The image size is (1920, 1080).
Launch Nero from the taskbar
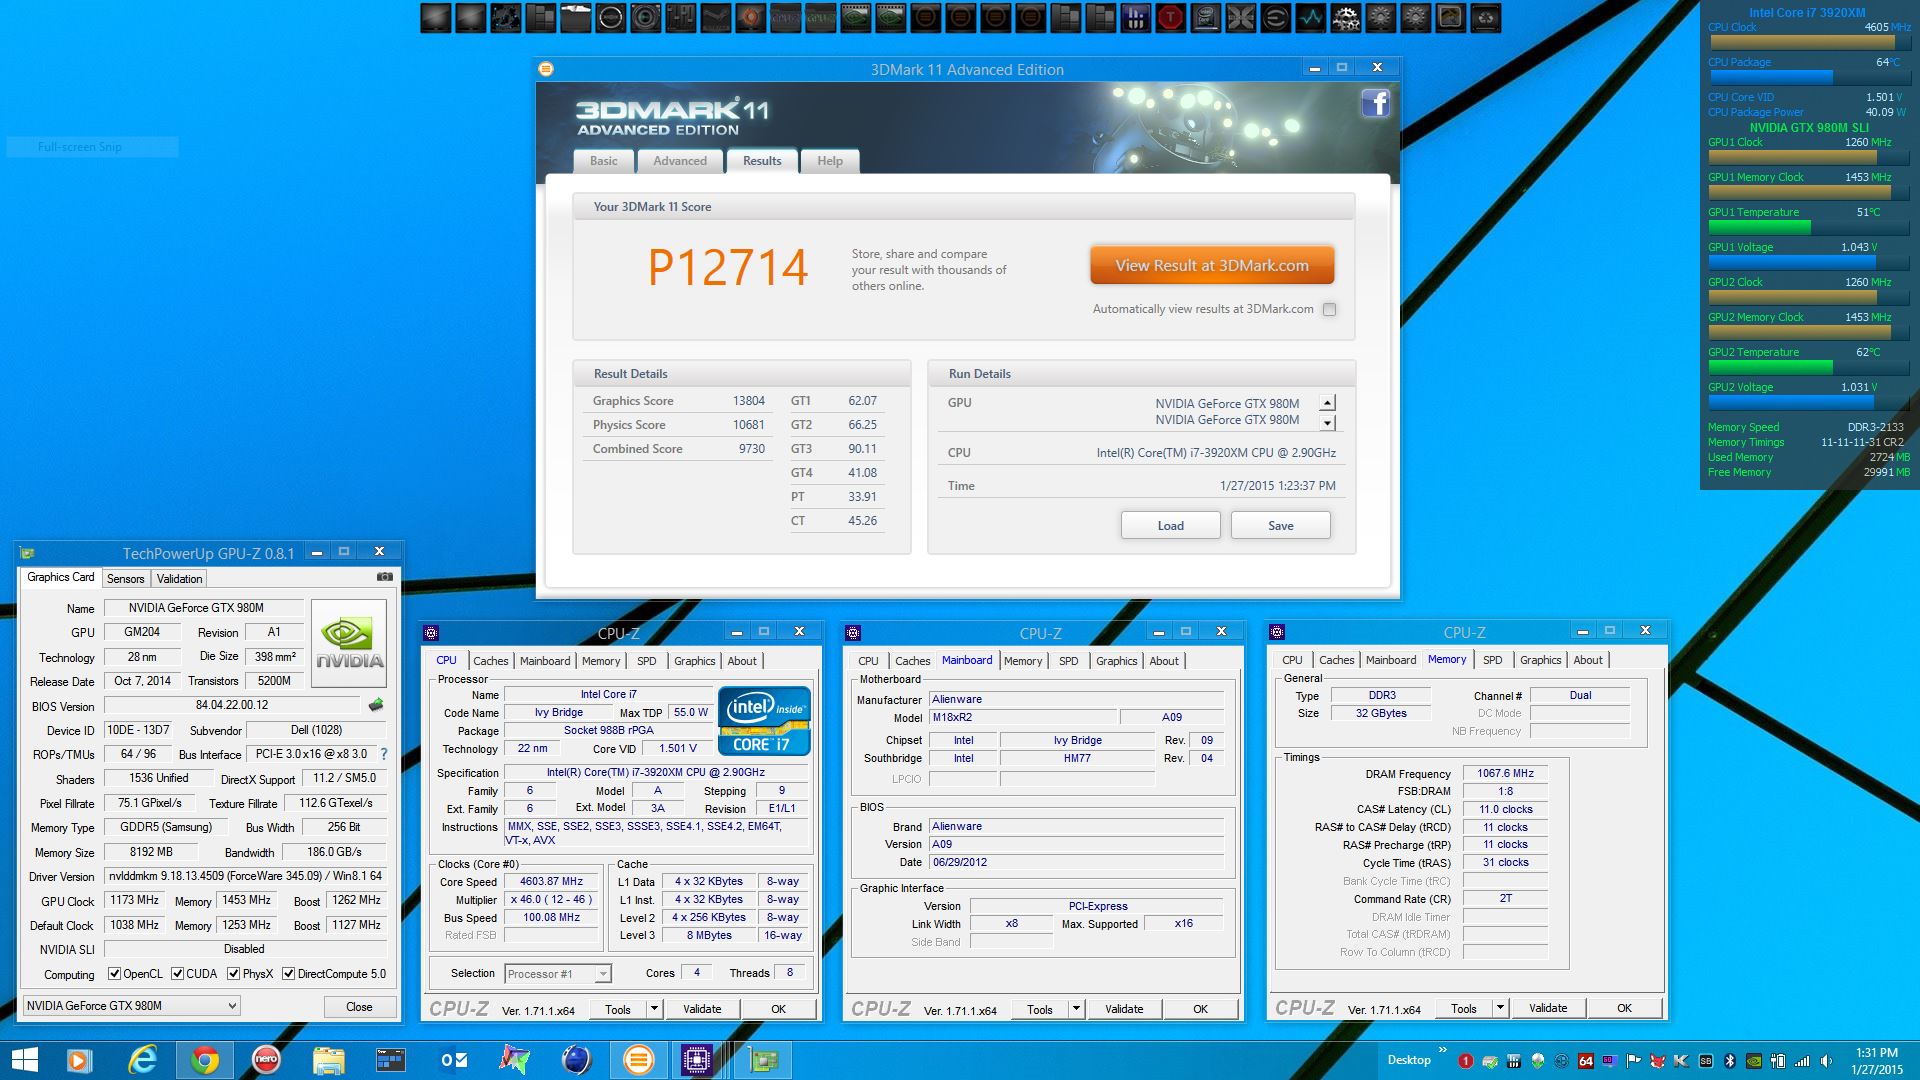[266, 1060]
